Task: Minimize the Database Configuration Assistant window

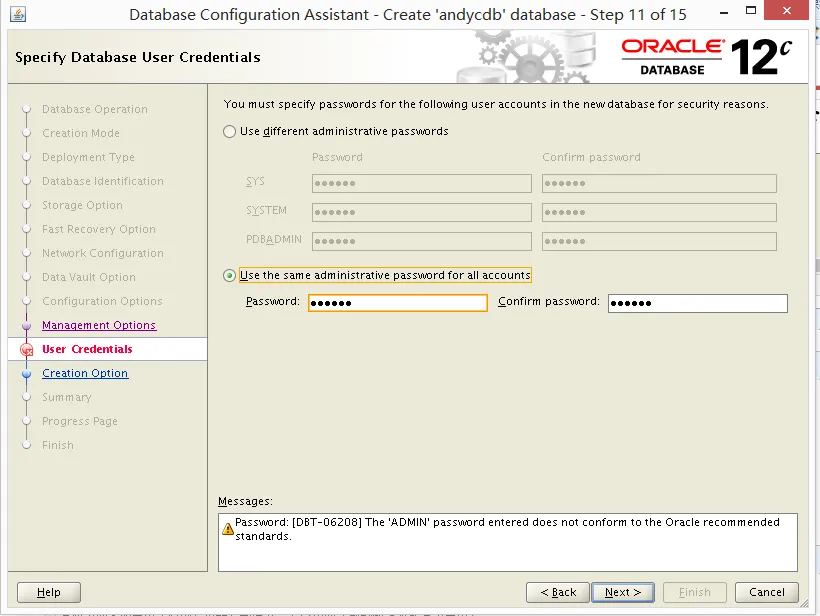Action: pos(724,13)
